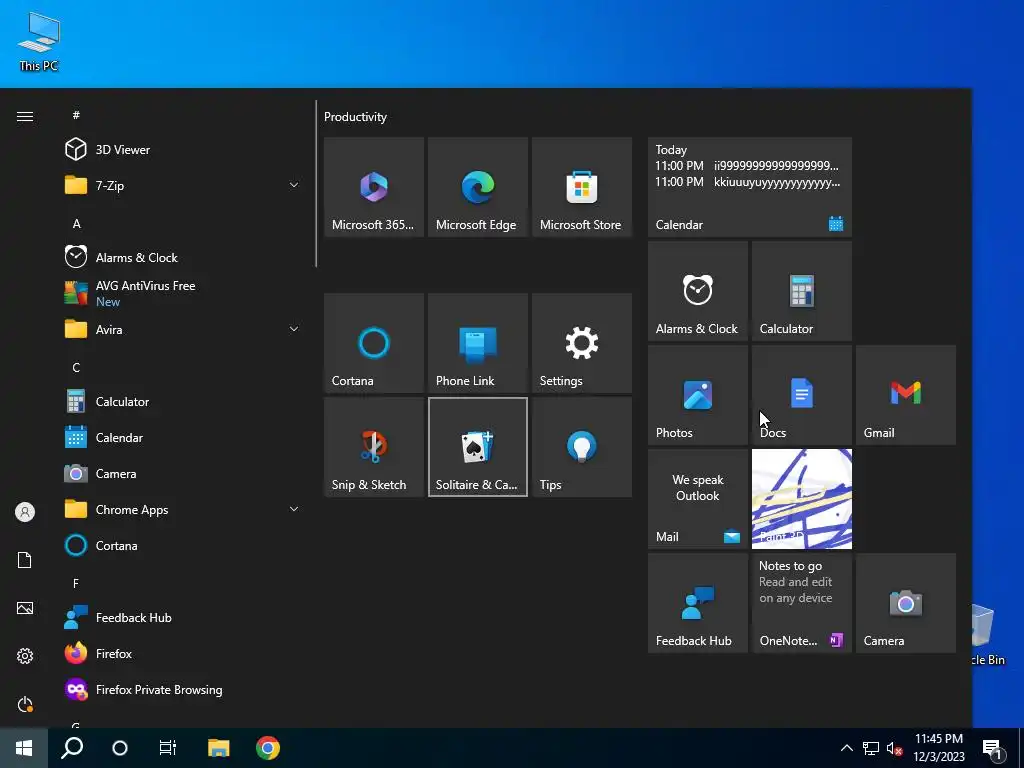Screen dimensions: 1024x768
Task: Open Documents from the Start sidebar
Action: [x=25, y=560]
